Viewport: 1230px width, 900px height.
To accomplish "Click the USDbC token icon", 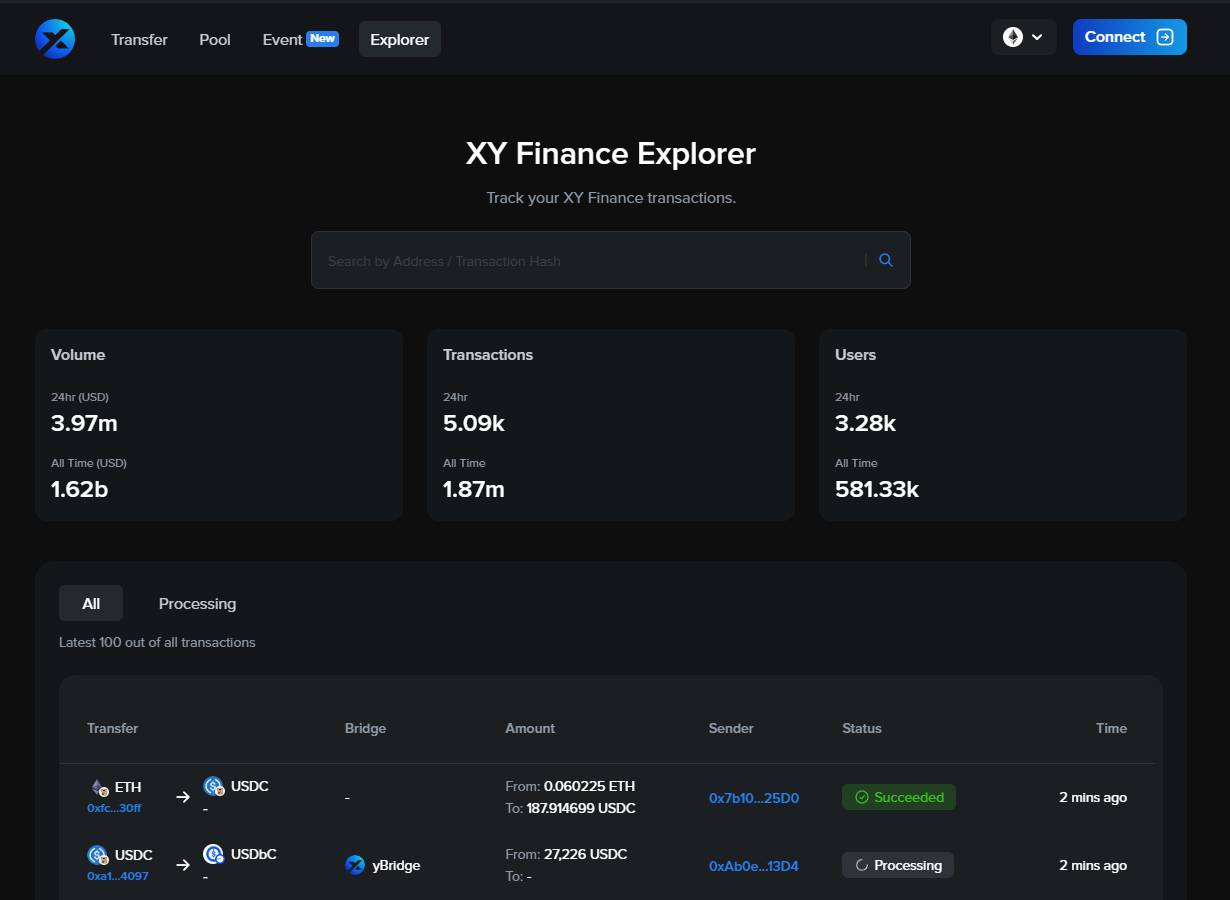I will point(214,854).
